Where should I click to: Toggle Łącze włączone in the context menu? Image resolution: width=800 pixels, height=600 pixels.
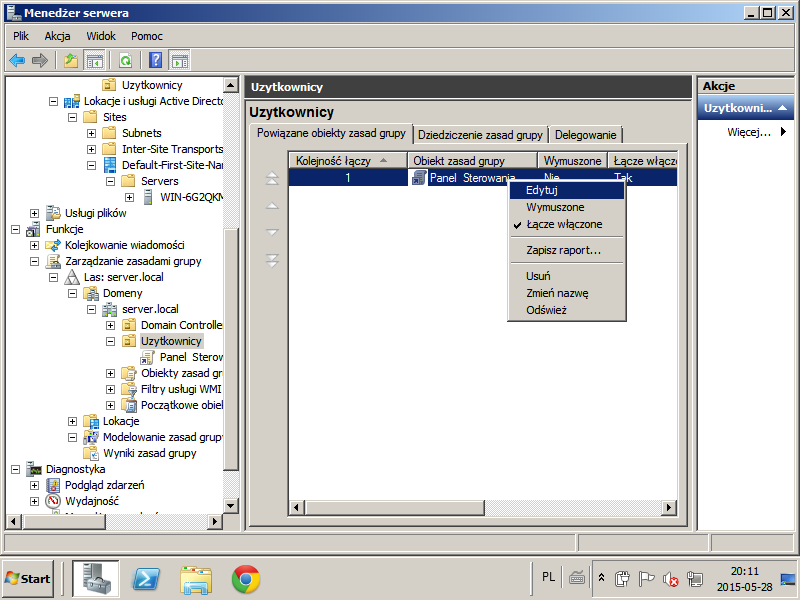(x=566, y=224)
